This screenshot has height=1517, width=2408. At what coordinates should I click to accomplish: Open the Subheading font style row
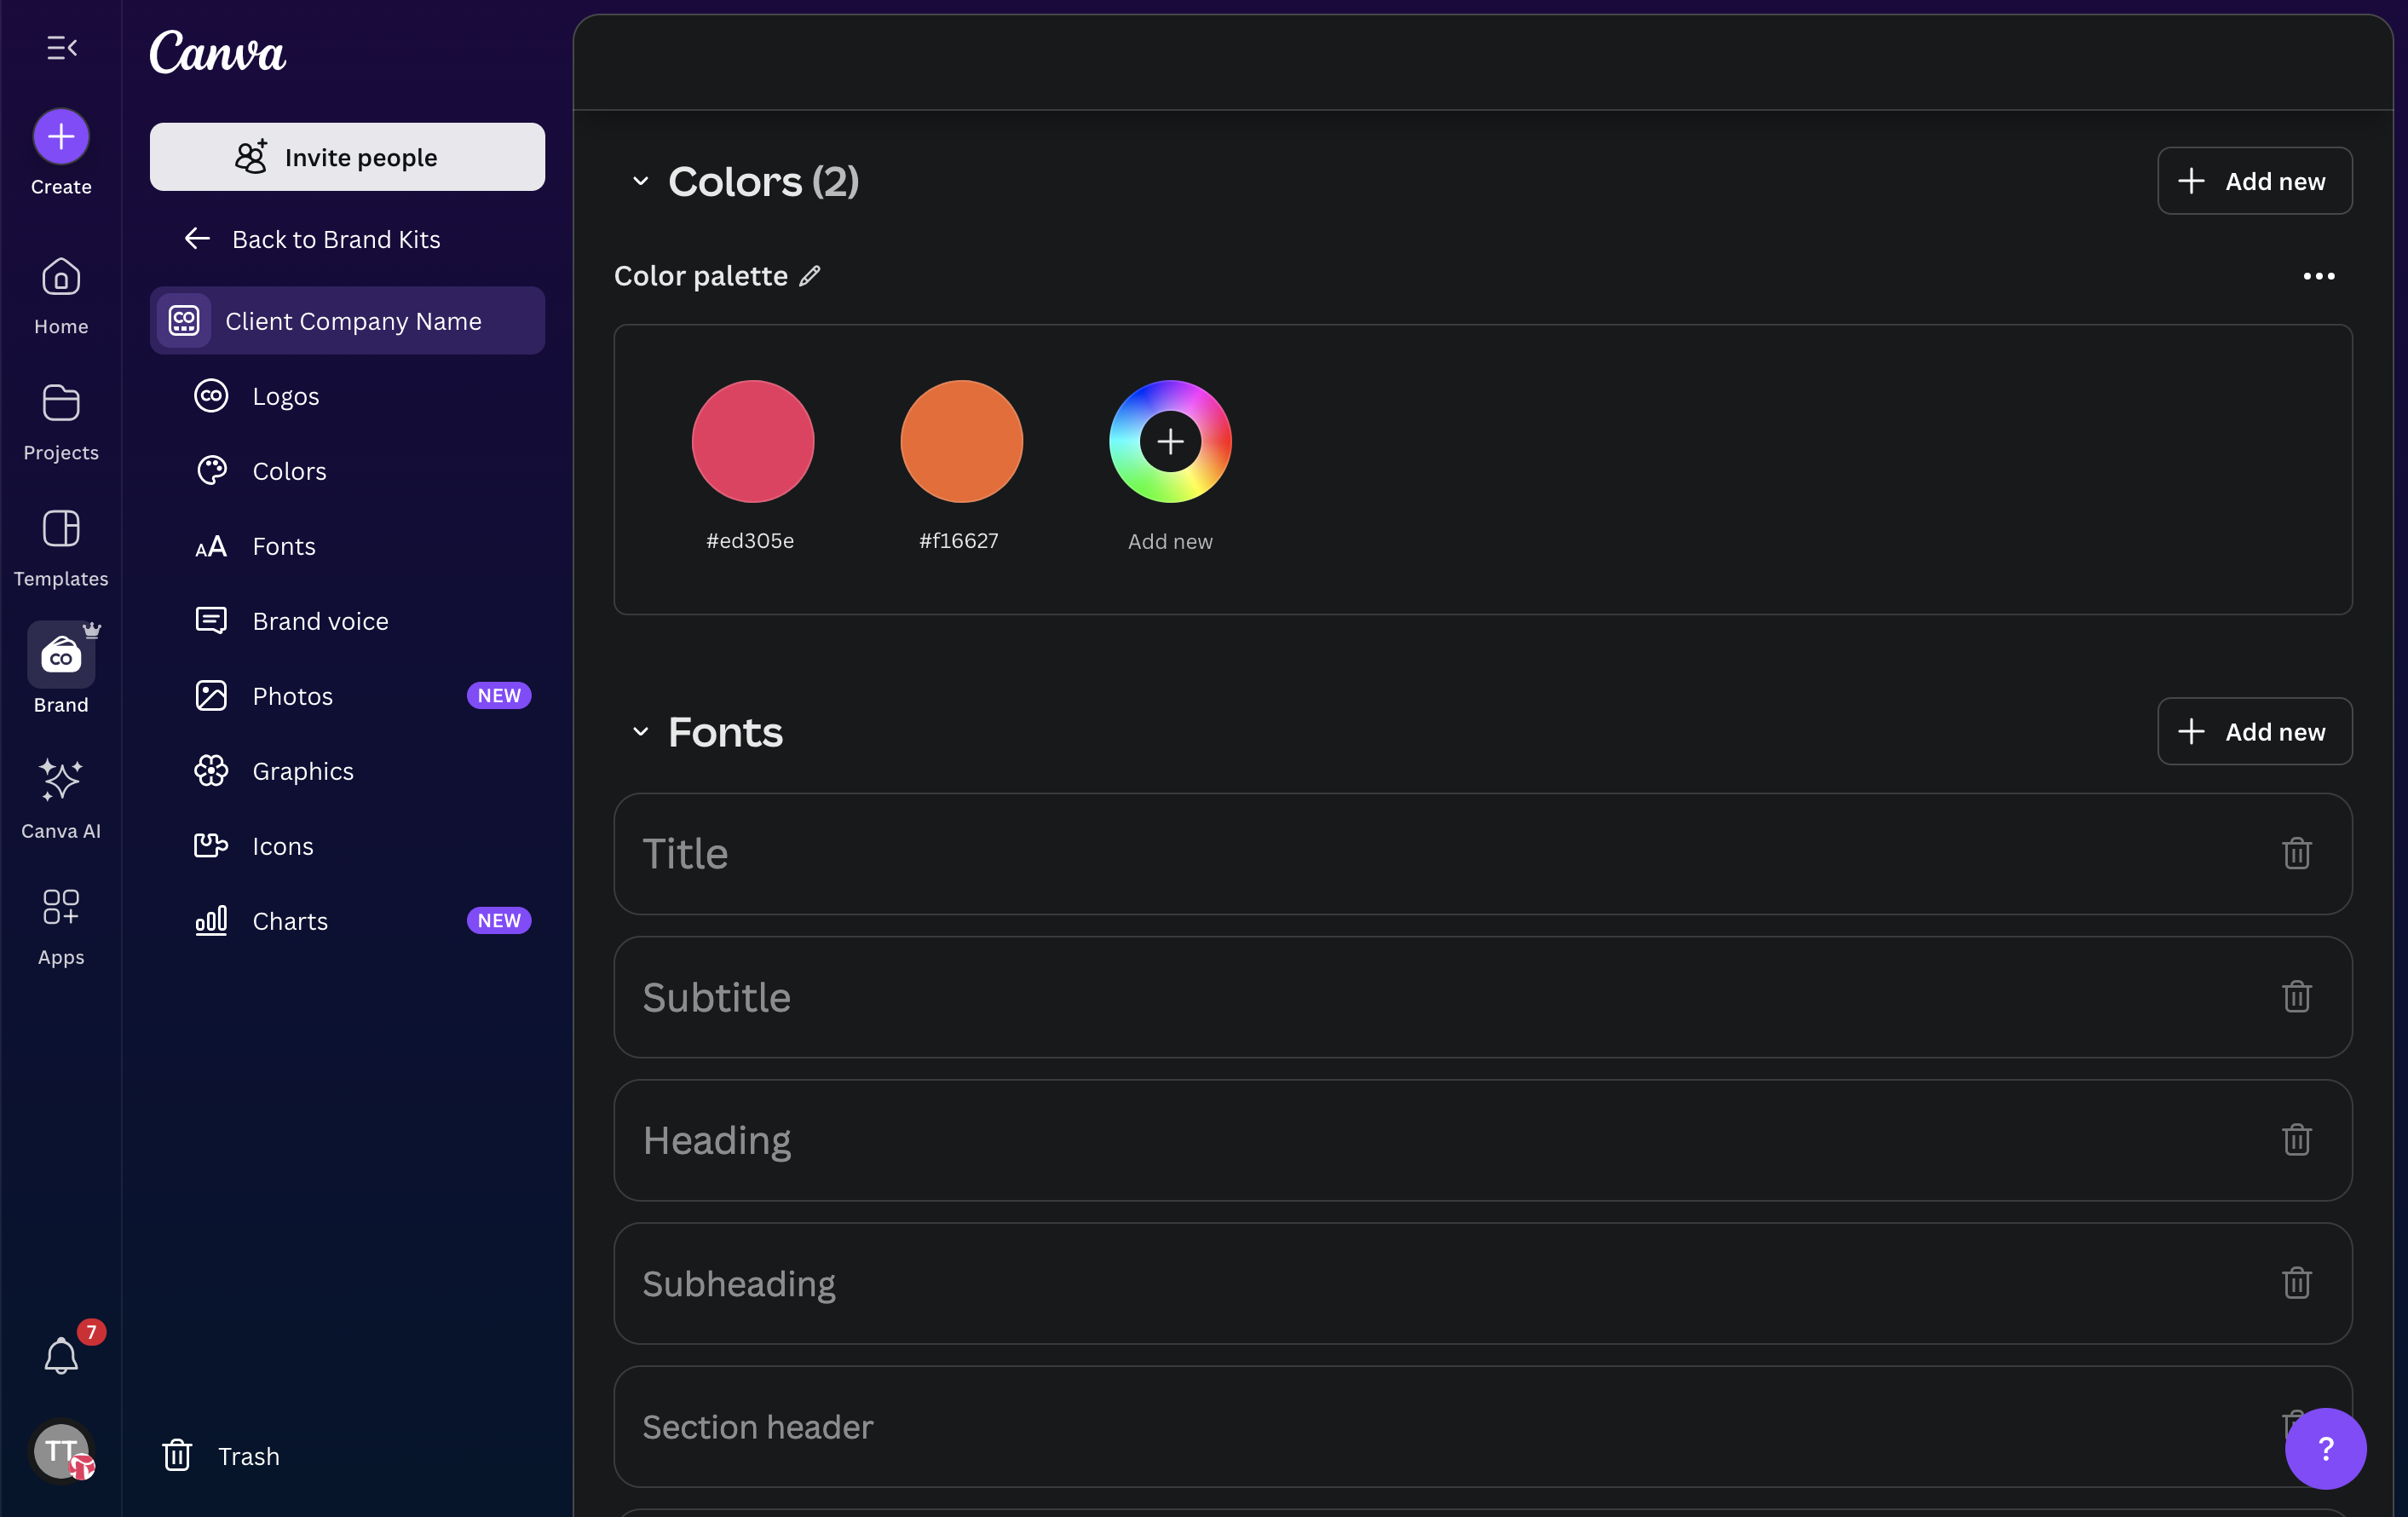coord(1482,1283)
